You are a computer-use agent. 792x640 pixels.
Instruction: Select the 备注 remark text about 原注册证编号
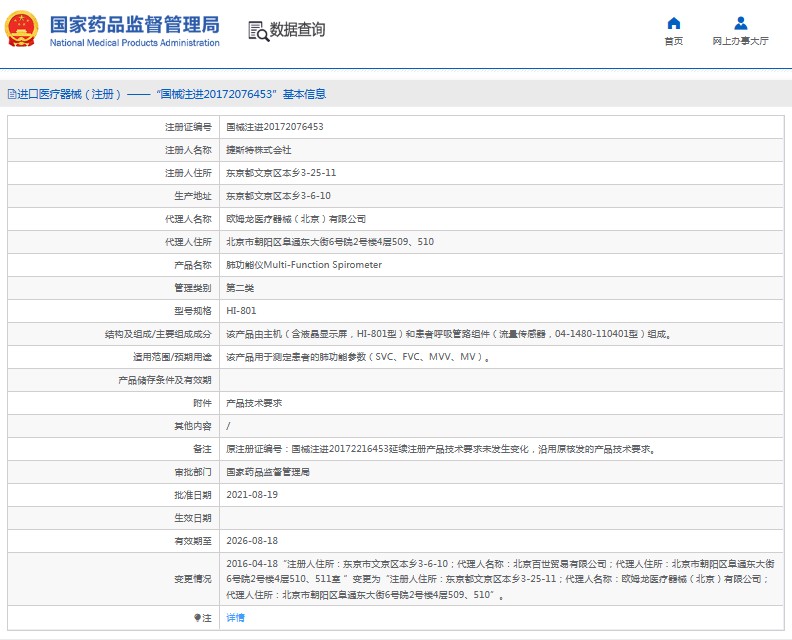(440, 449)
